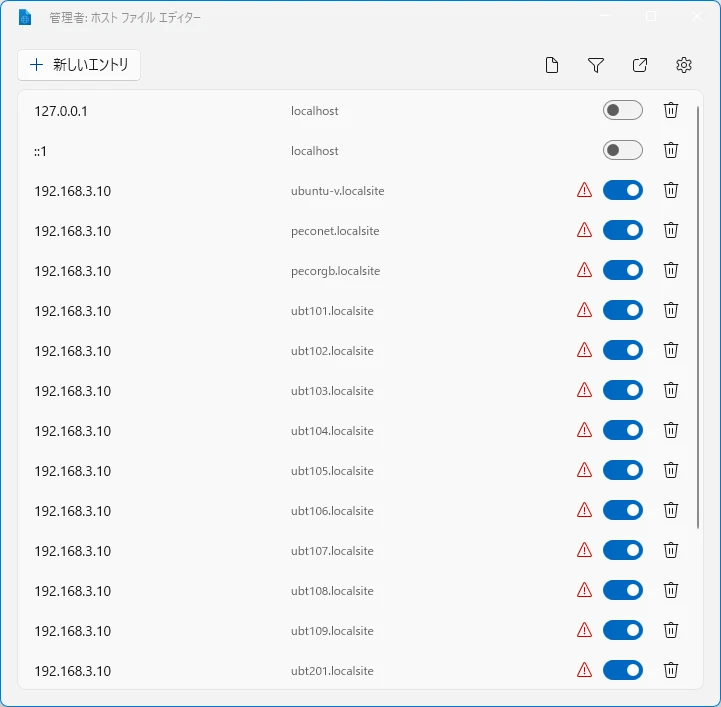This screenshot has width=721, height=707.
Task: Select the ubt102.localsite entry row
Action: 300,350
